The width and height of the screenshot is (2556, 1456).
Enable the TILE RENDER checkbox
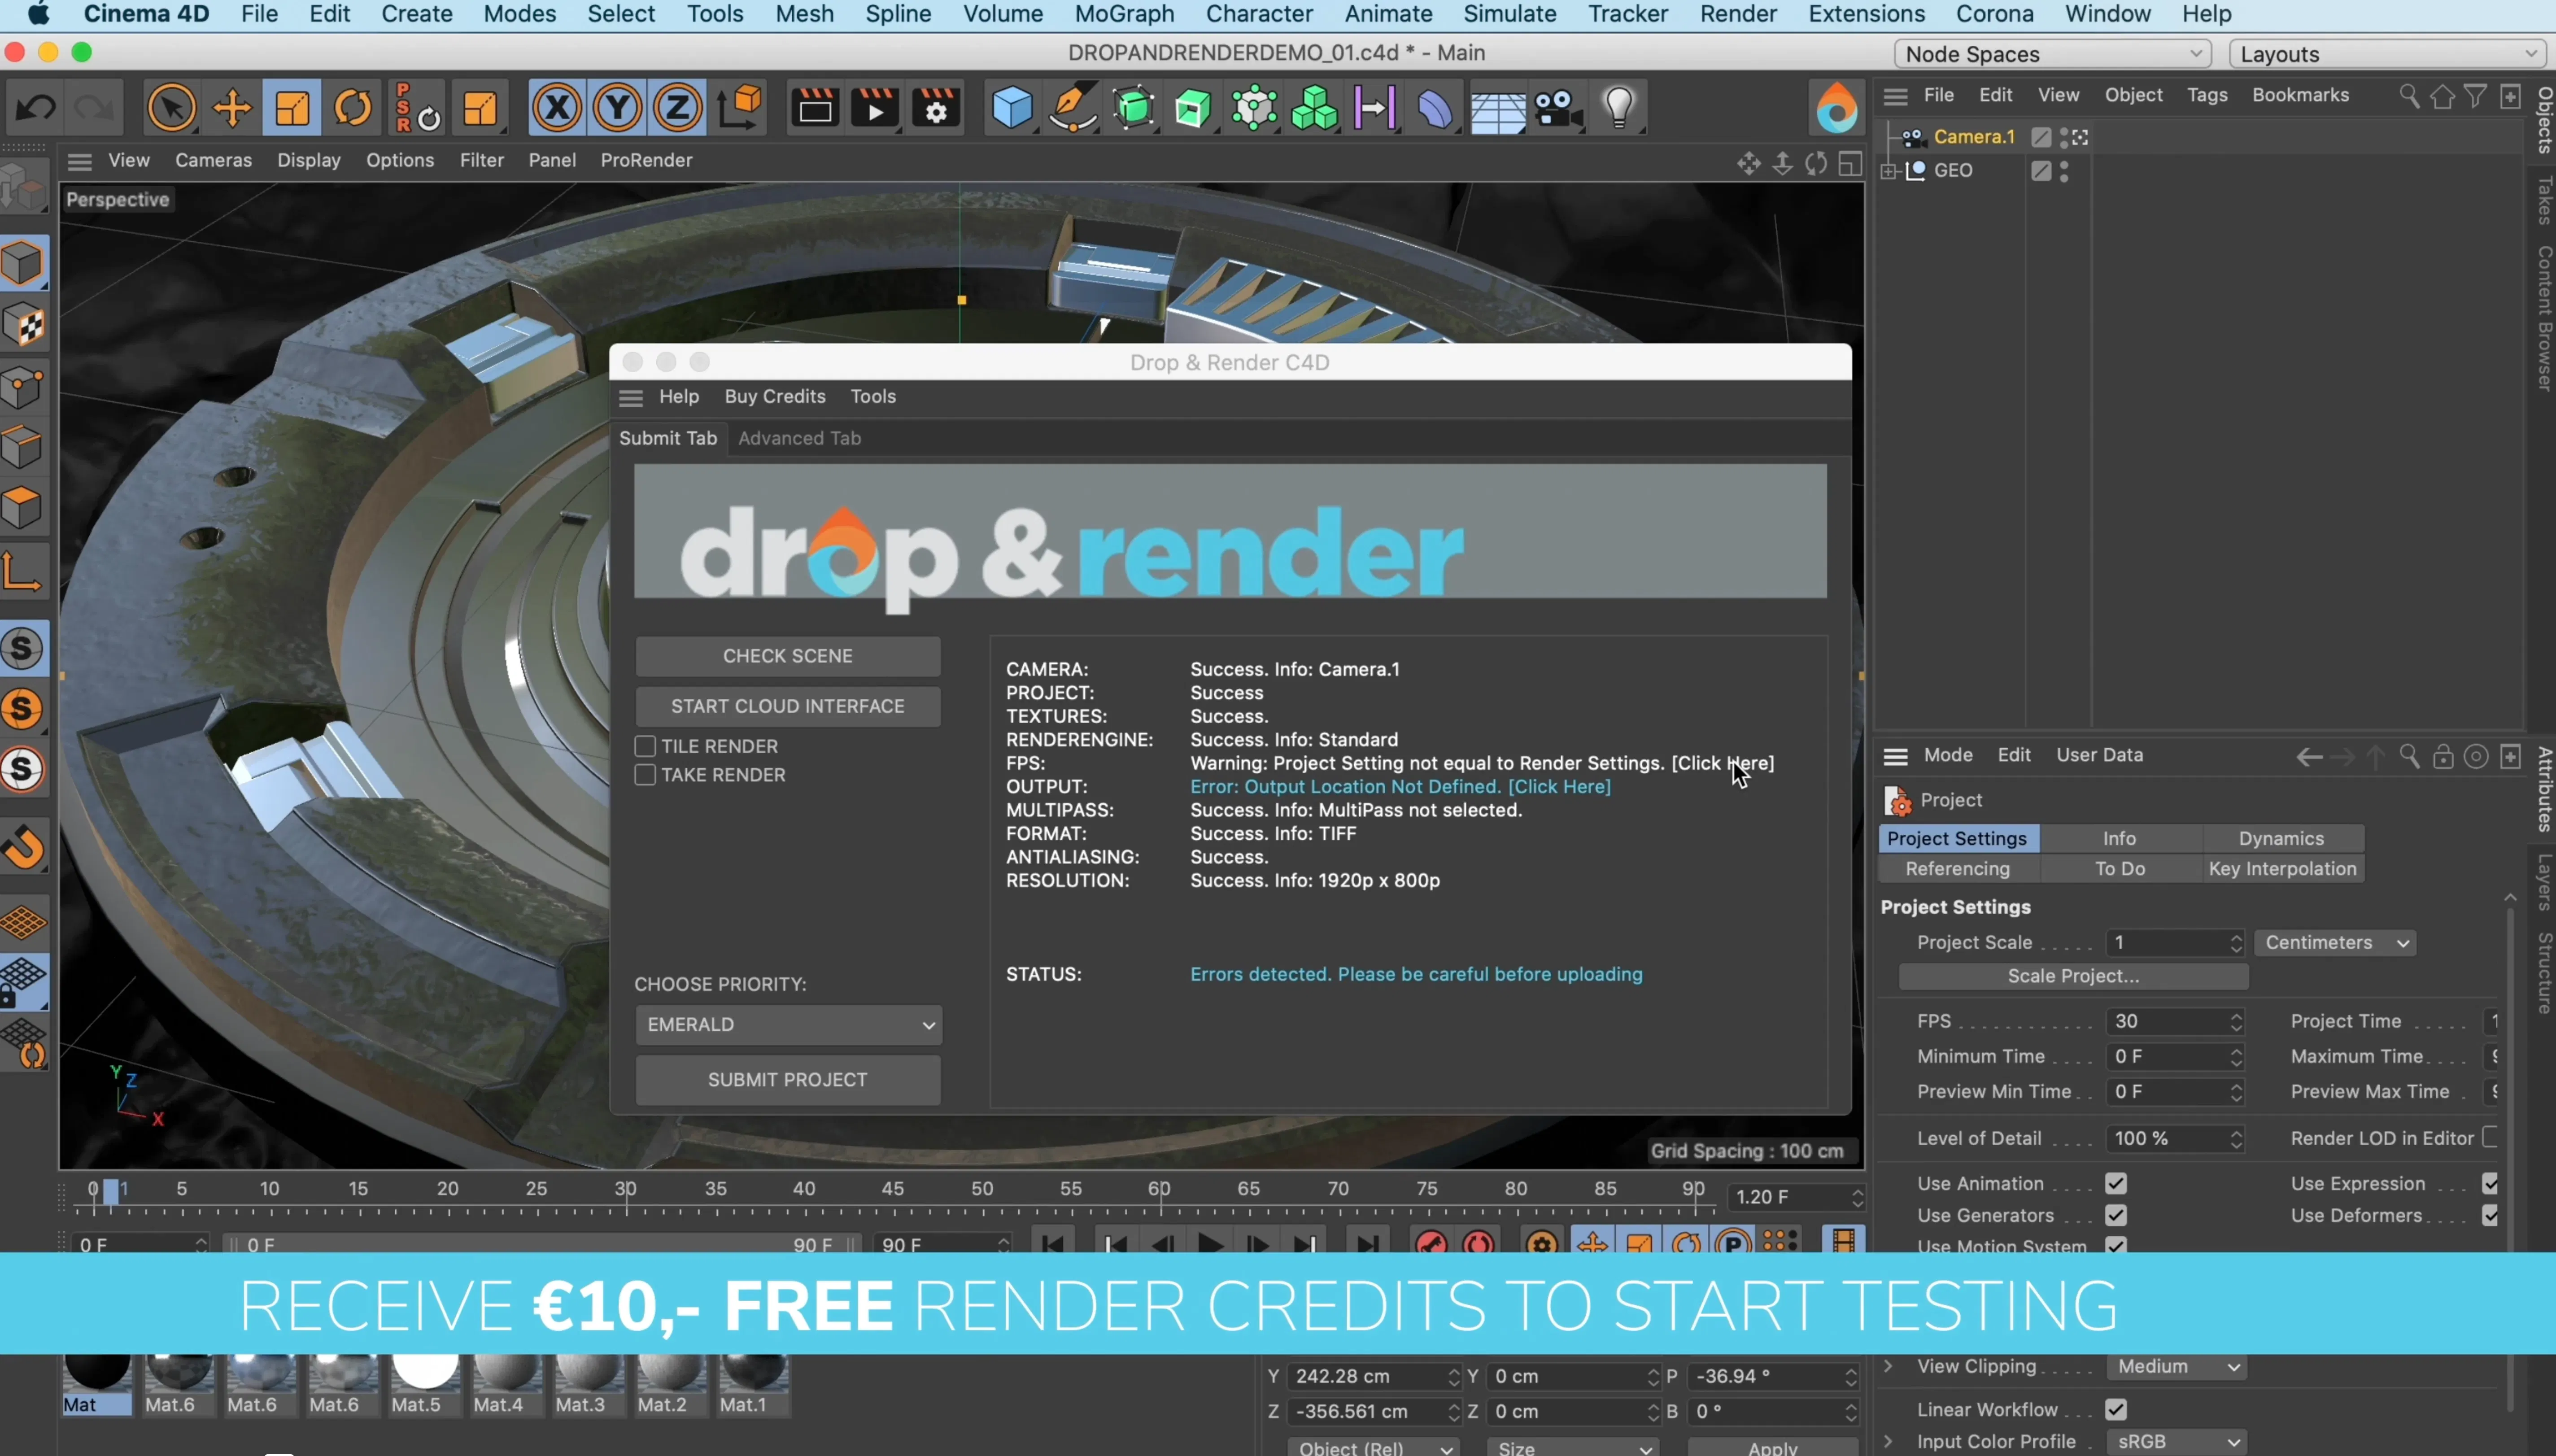[645, 746]
